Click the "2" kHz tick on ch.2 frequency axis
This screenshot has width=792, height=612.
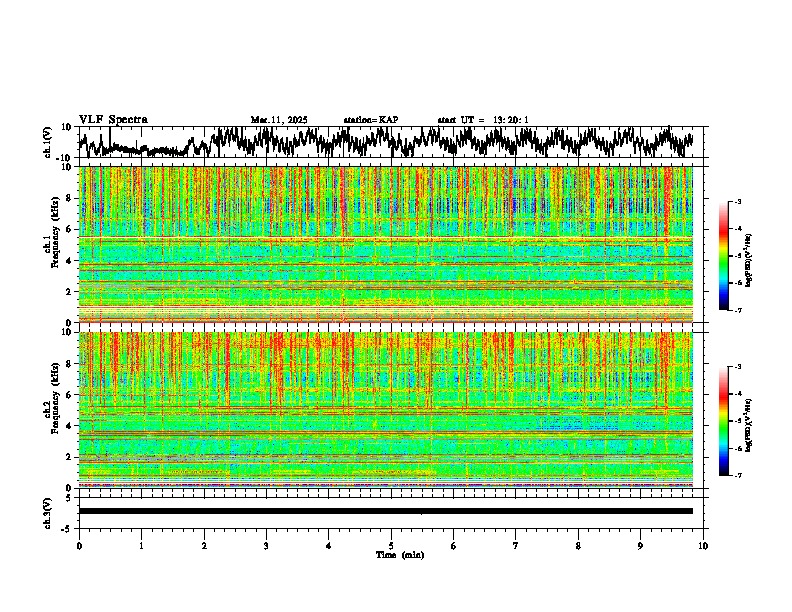coord(70,457)
